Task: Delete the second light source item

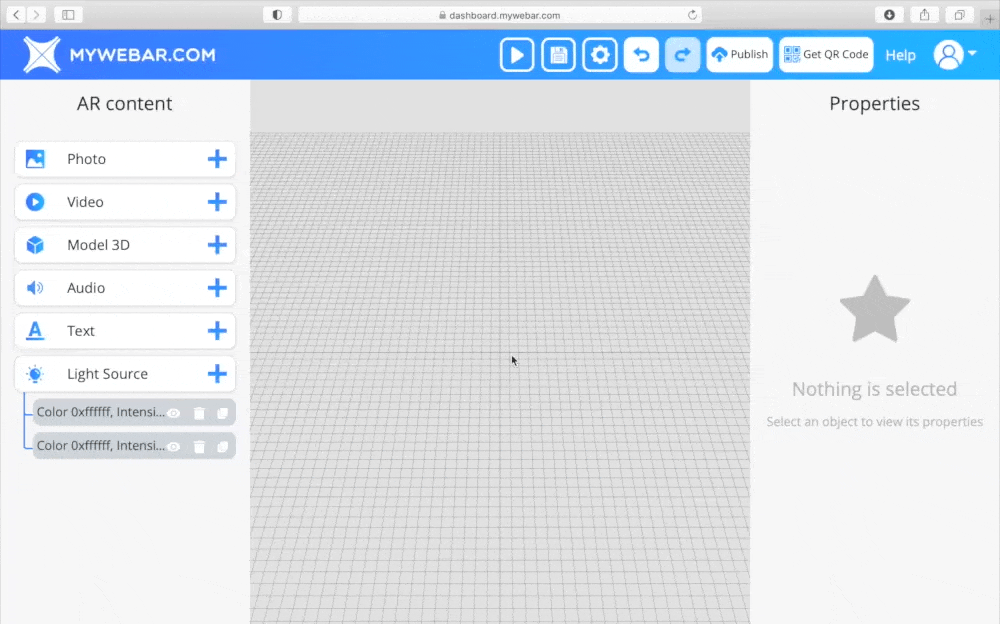Action: 199,447
